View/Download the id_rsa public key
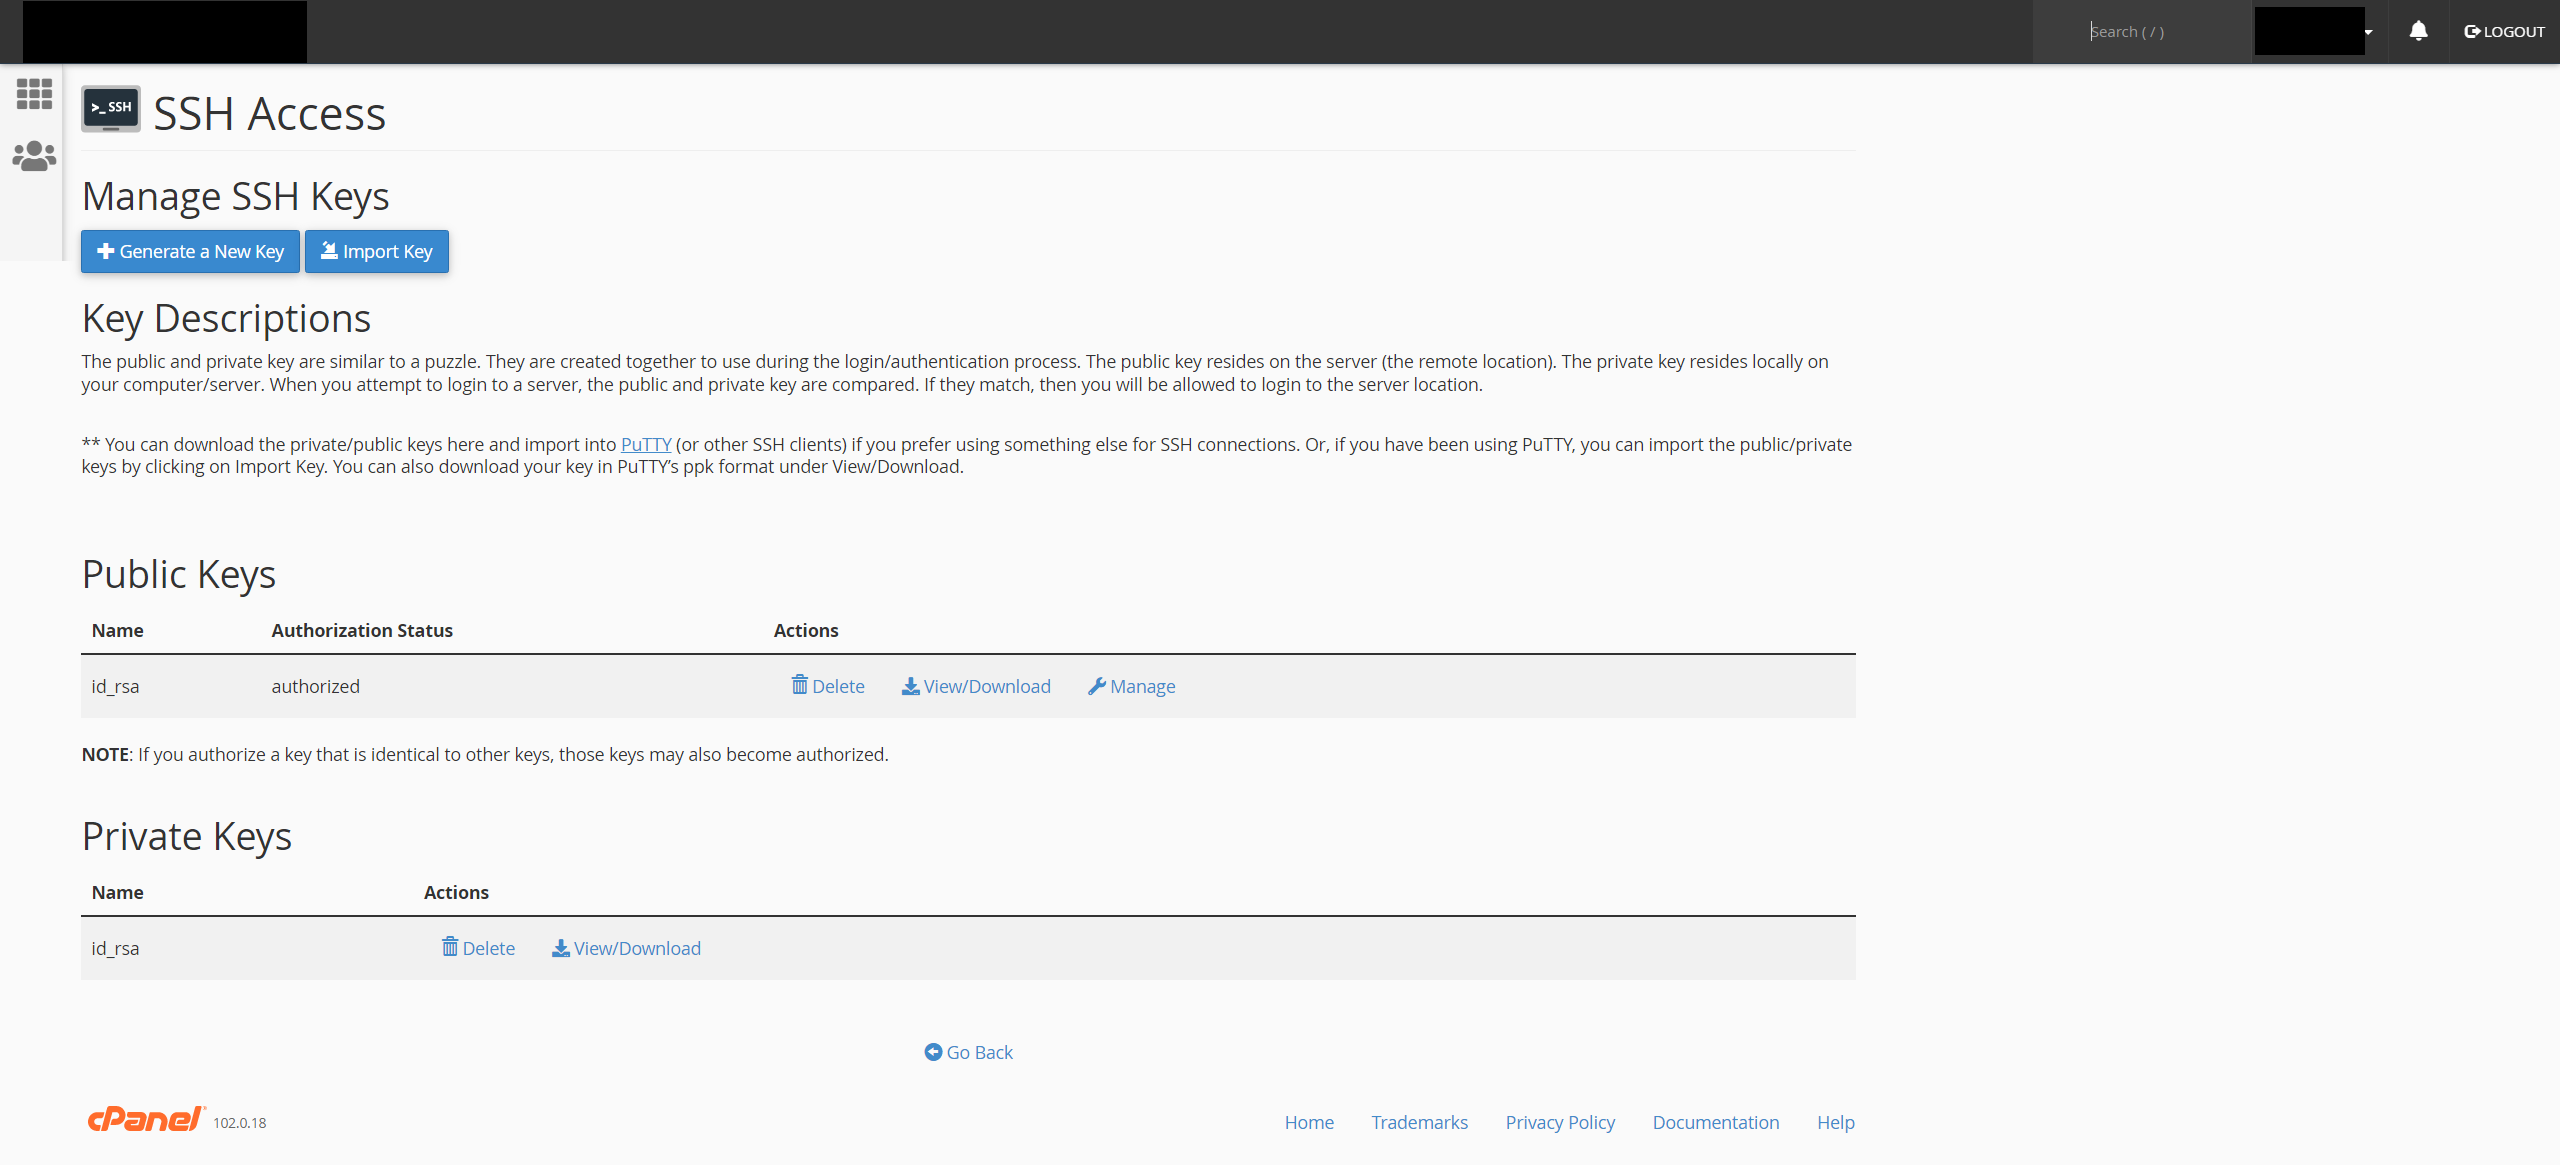This screenshot has height=1165, width=2560. point(976,686)
